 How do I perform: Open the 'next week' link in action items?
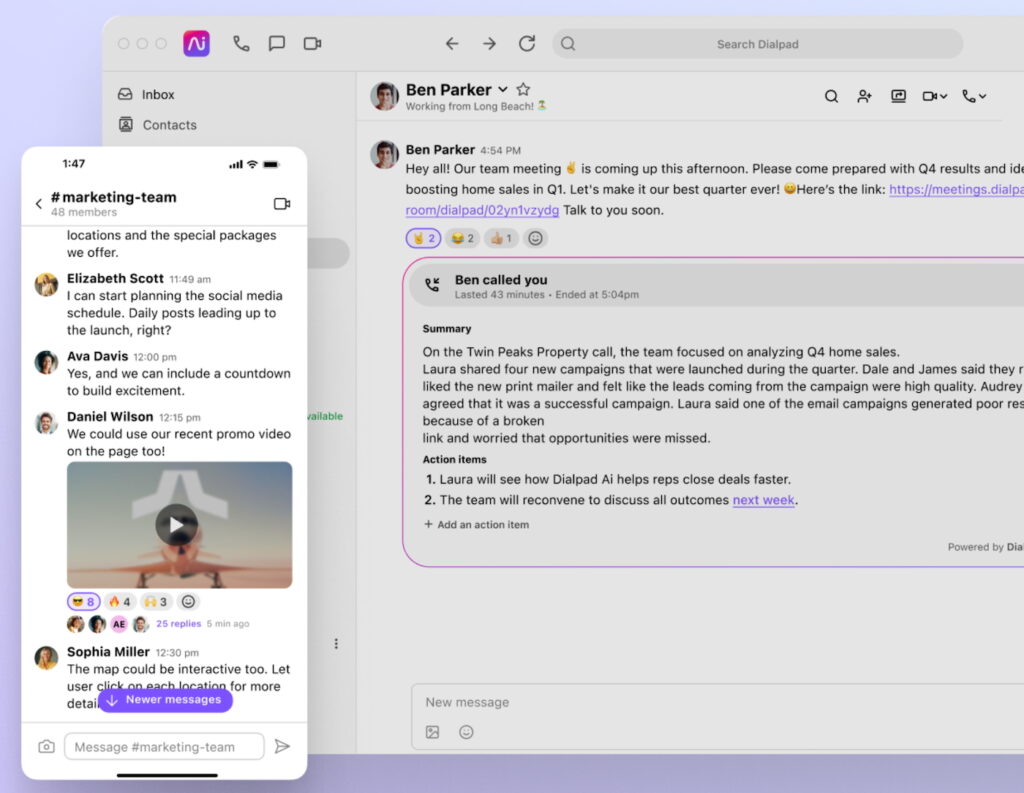tap(763, 500)
